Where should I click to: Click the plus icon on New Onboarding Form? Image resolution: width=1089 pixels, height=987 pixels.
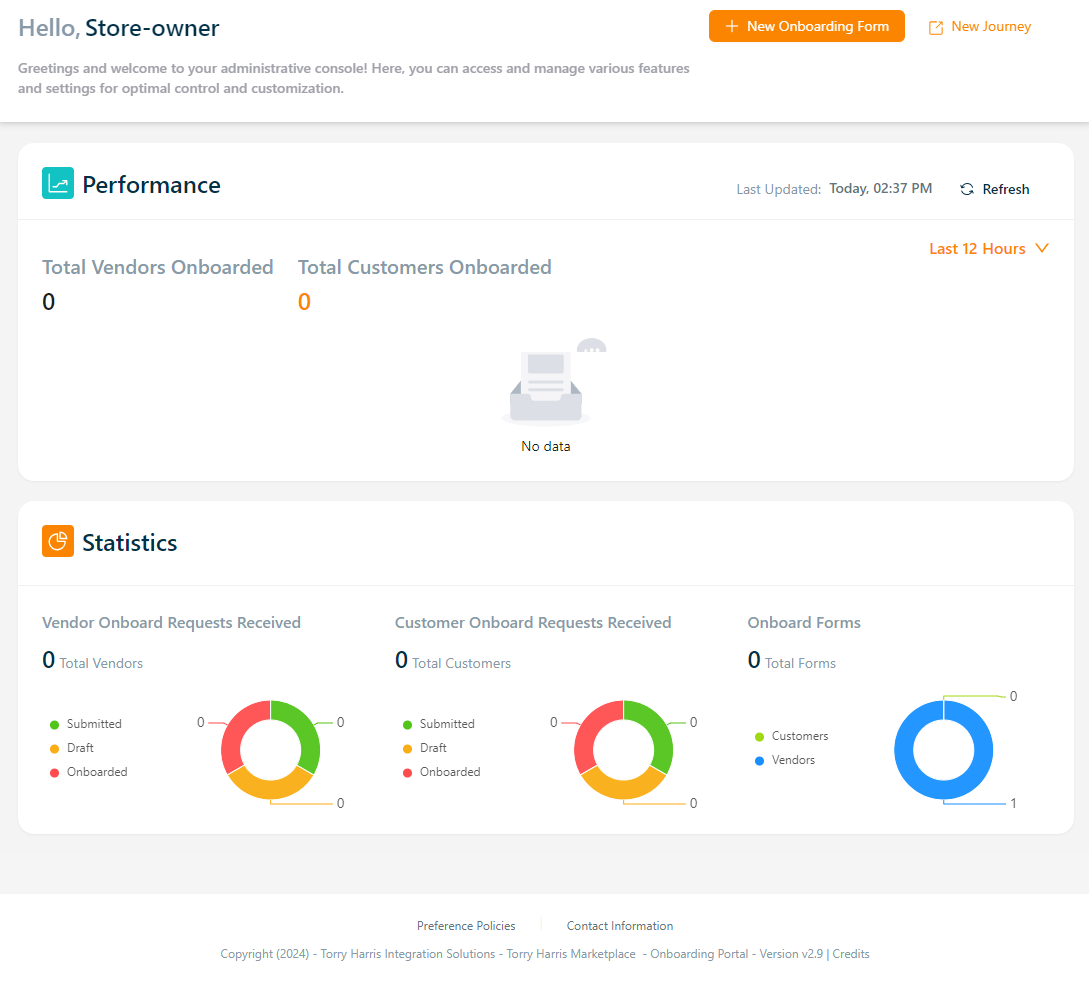click(x=732, y=27)
